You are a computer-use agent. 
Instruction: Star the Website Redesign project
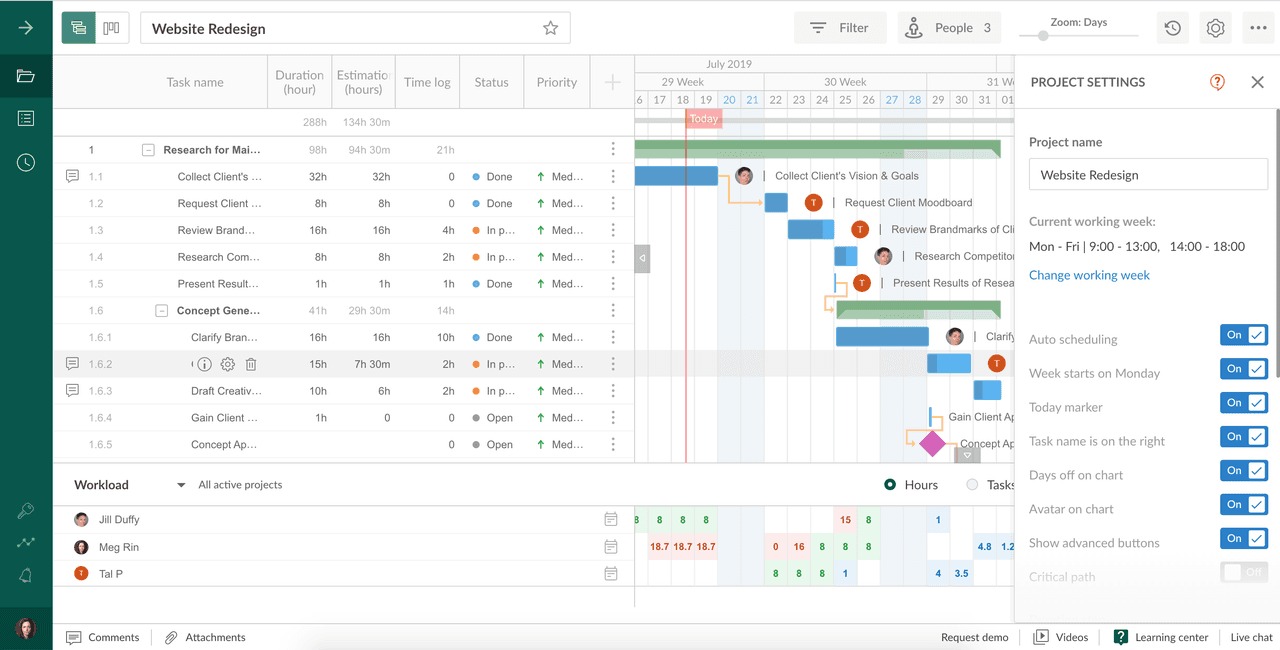(550, 28)
